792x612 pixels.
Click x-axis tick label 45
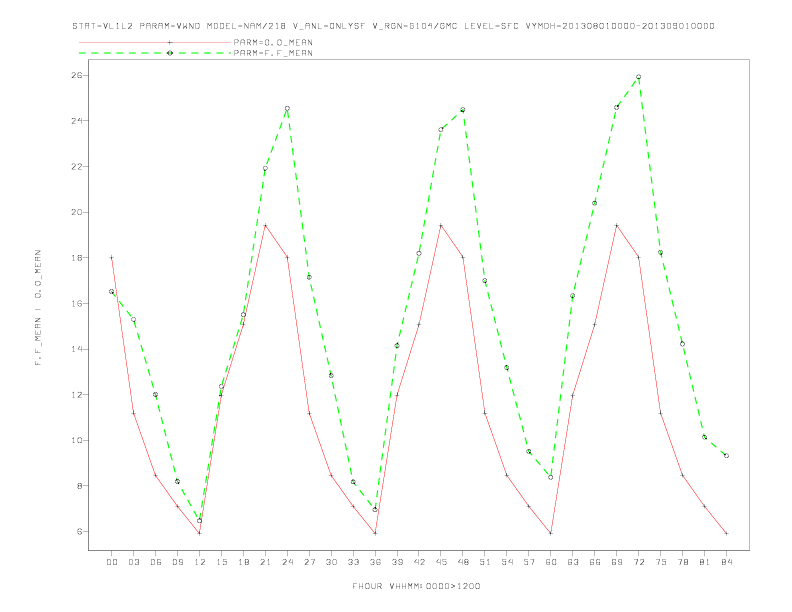(x=441, y=562)
